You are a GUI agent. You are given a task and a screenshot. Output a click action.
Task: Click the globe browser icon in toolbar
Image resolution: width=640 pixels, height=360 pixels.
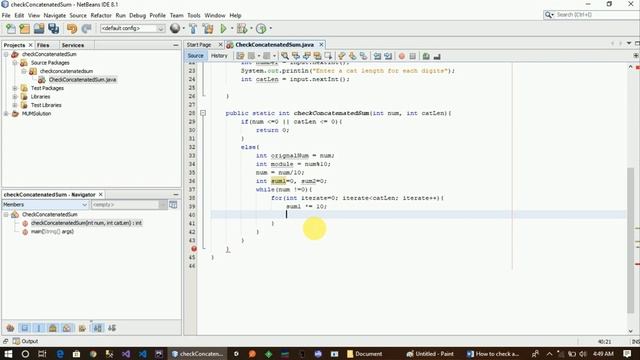tap(175, 28)
